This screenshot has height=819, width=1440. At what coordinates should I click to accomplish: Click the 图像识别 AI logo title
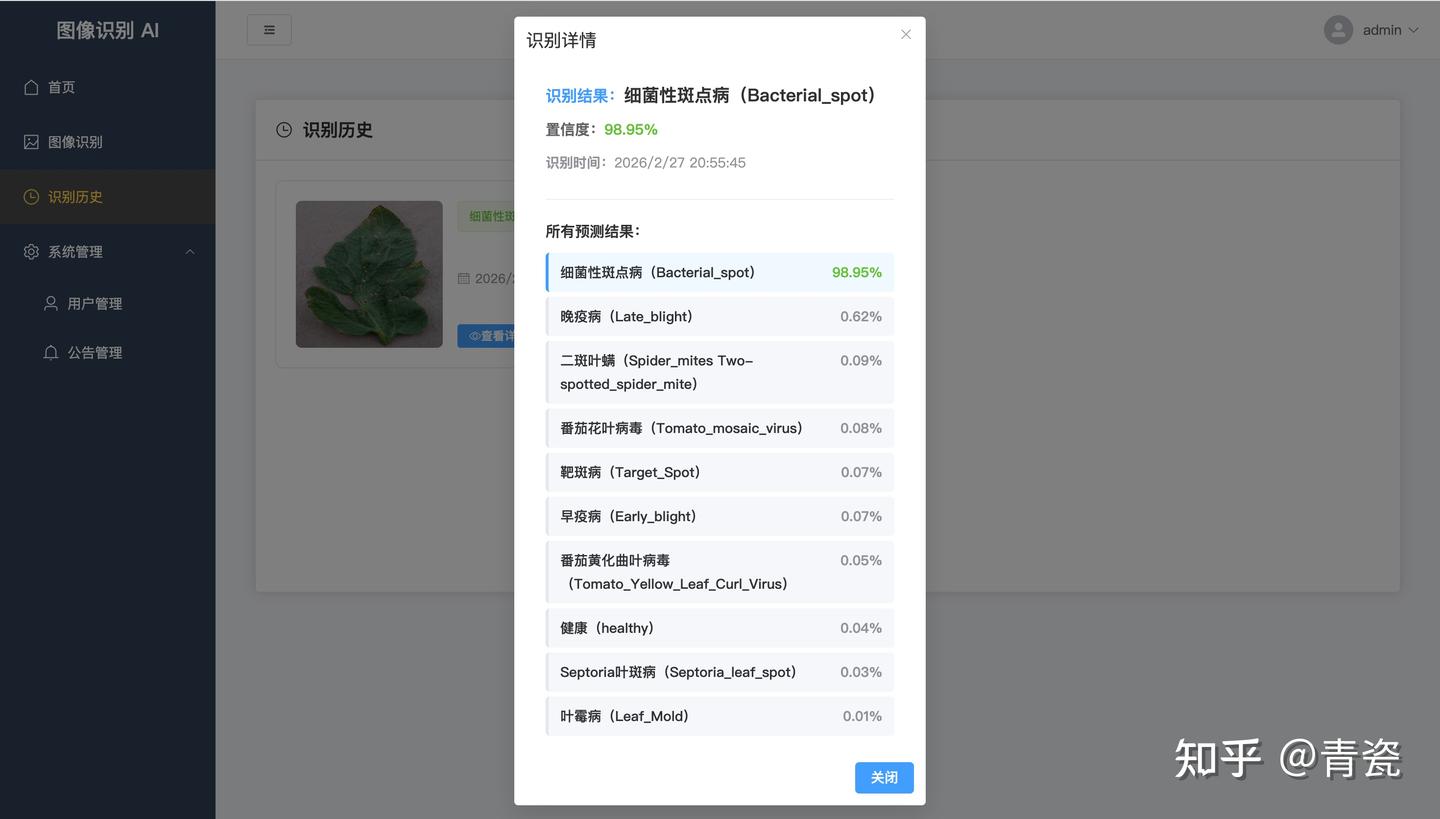[108, 30]
